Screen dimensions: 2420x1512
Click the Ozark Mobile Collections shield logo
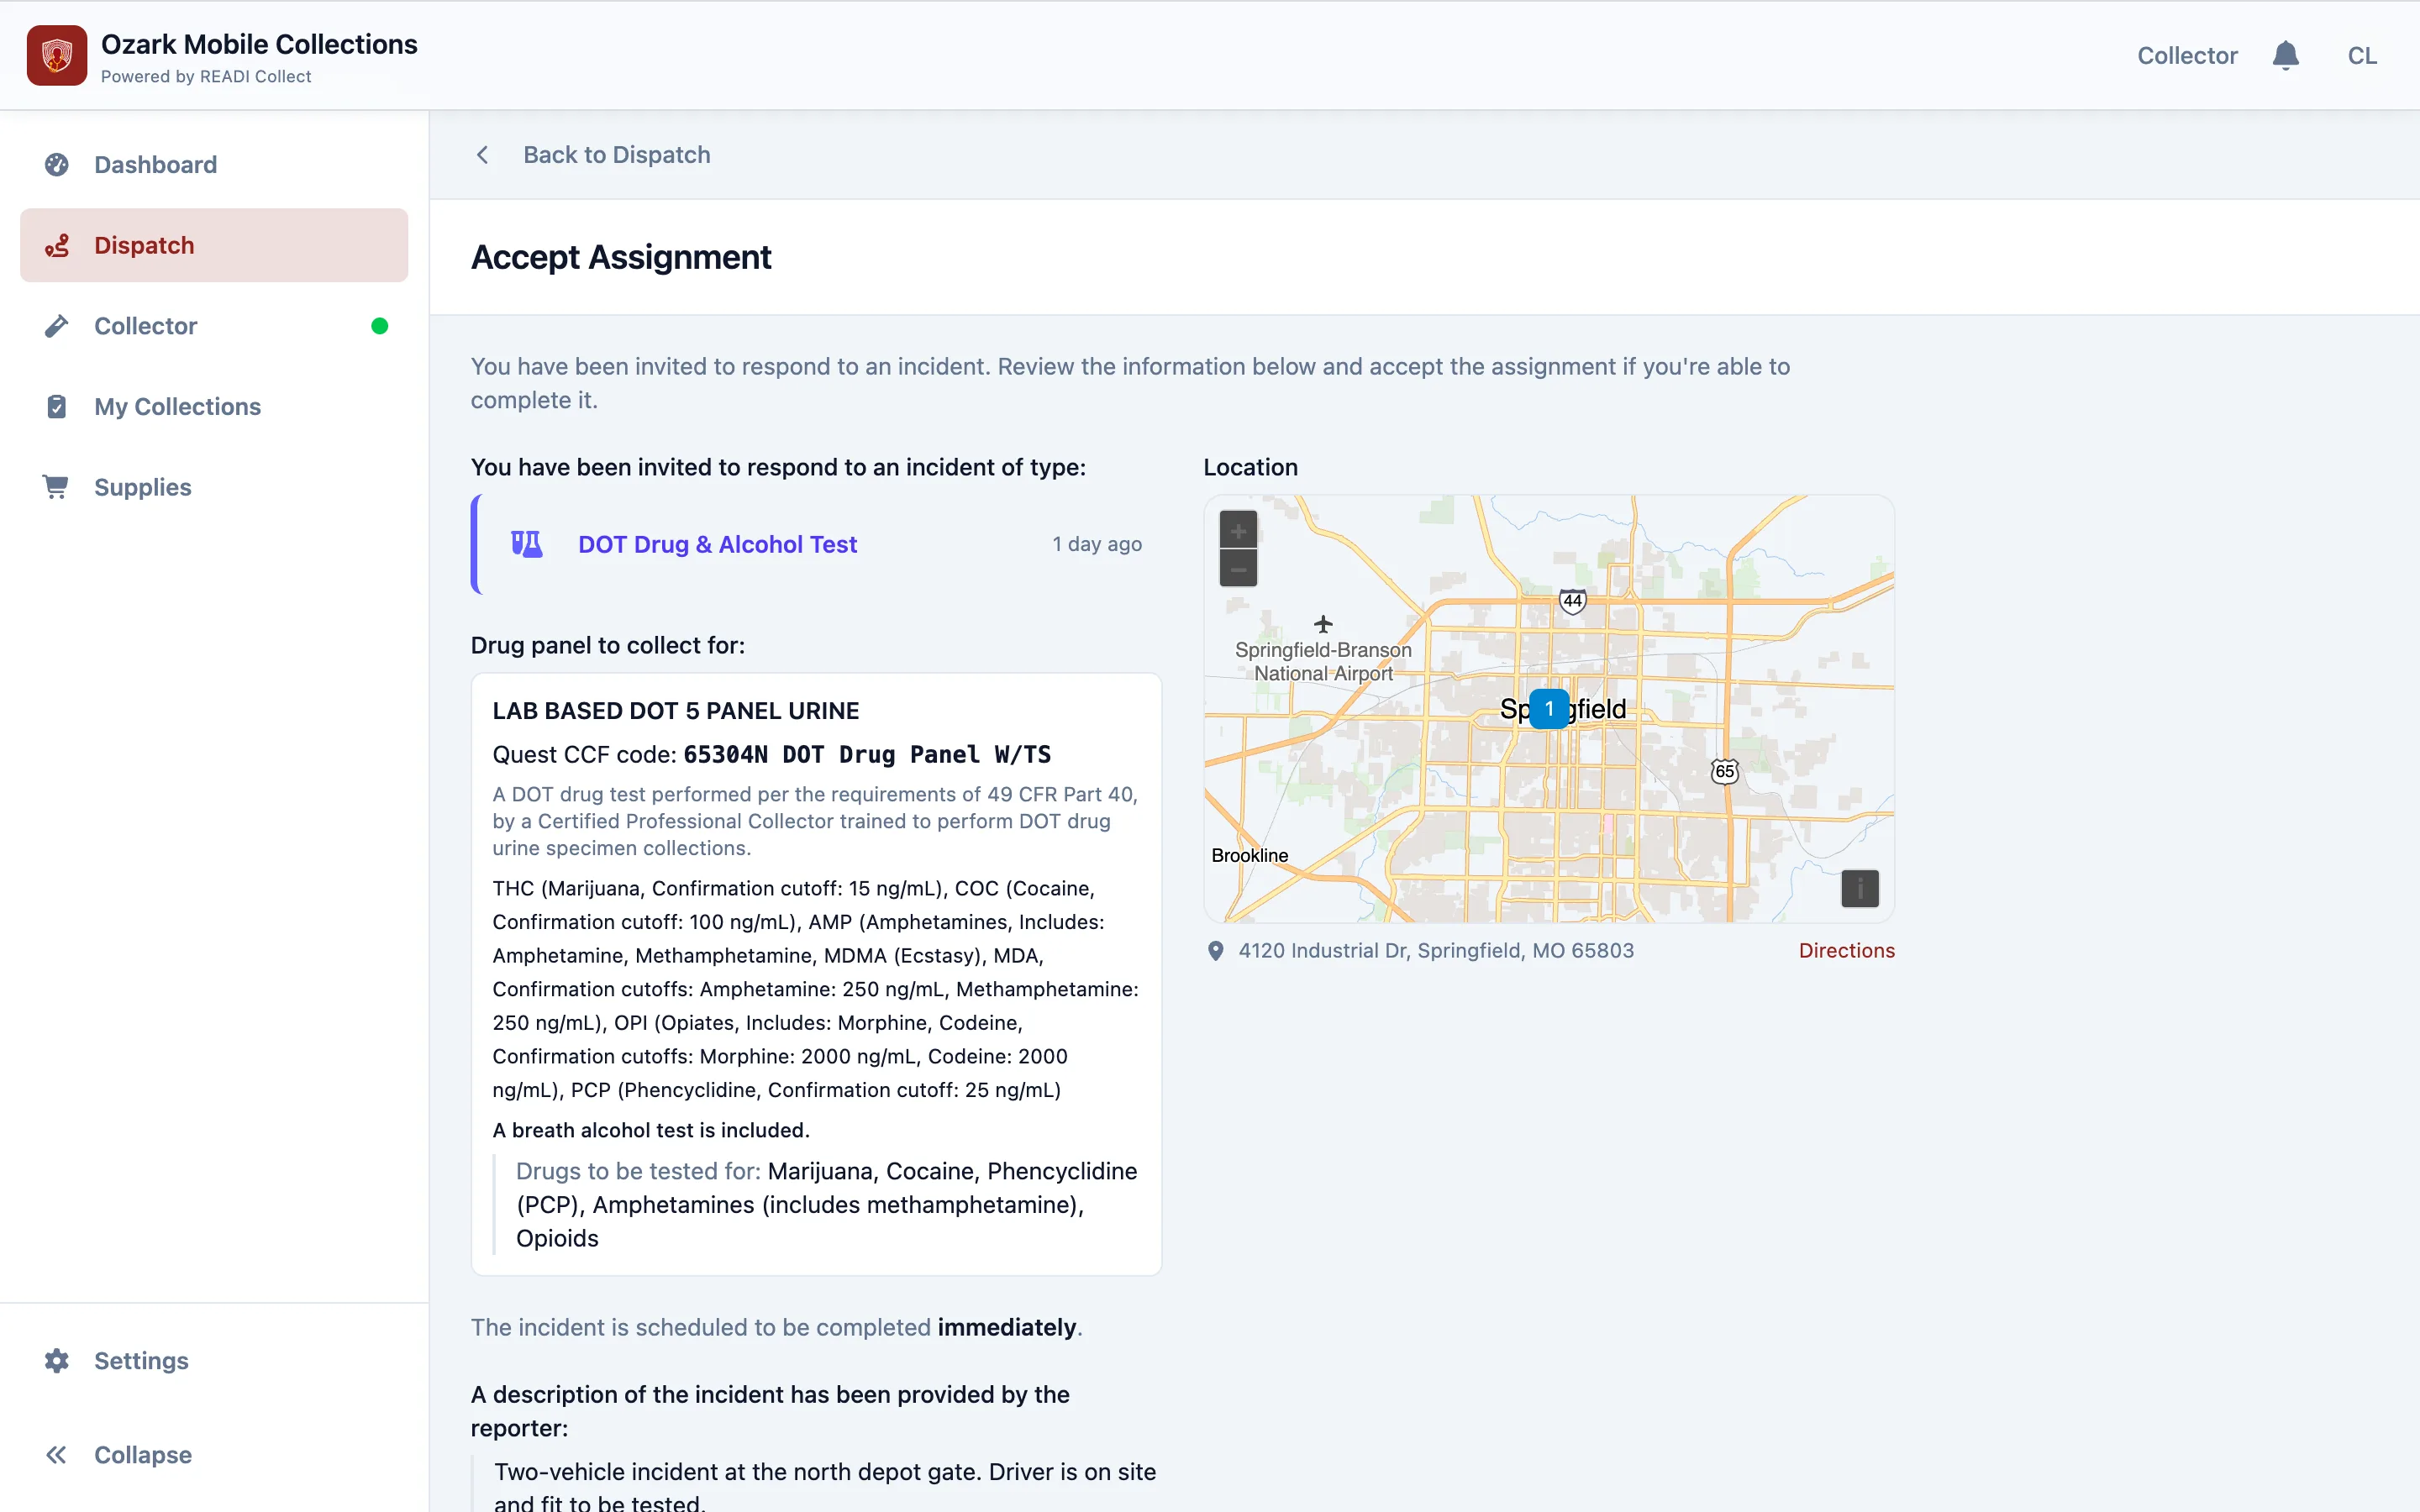(x=57, y=55)
